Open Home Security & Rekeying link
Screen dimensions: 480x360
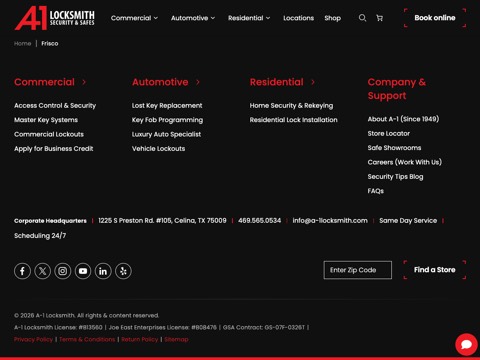(x=291, y=106)
